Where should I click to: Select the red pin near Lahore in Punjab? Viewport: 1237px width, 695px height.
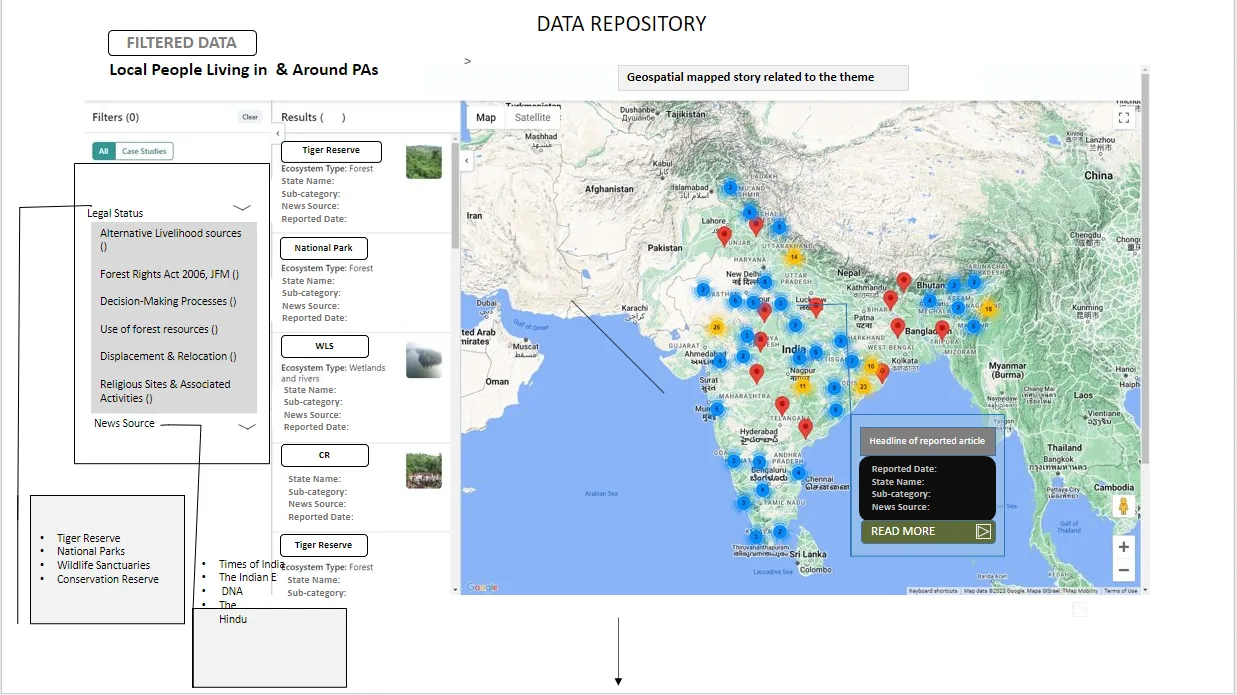click(724, 235)
